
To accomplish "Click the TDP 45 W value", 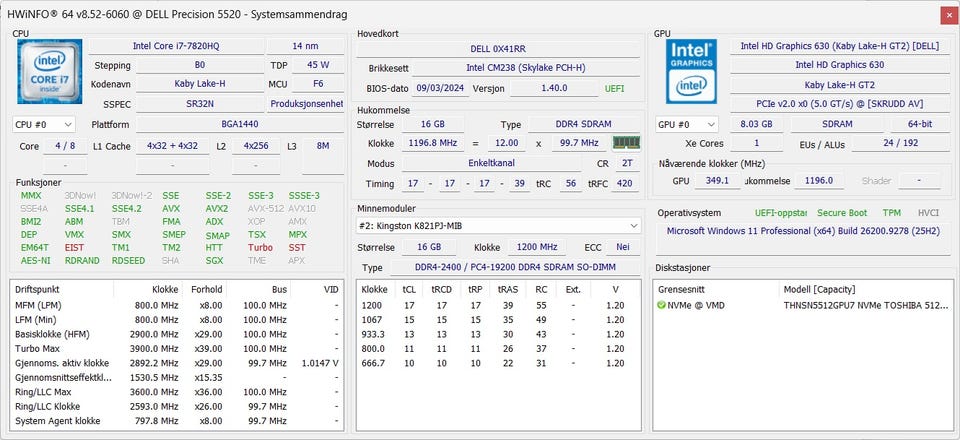I will [x=318, y=65].
